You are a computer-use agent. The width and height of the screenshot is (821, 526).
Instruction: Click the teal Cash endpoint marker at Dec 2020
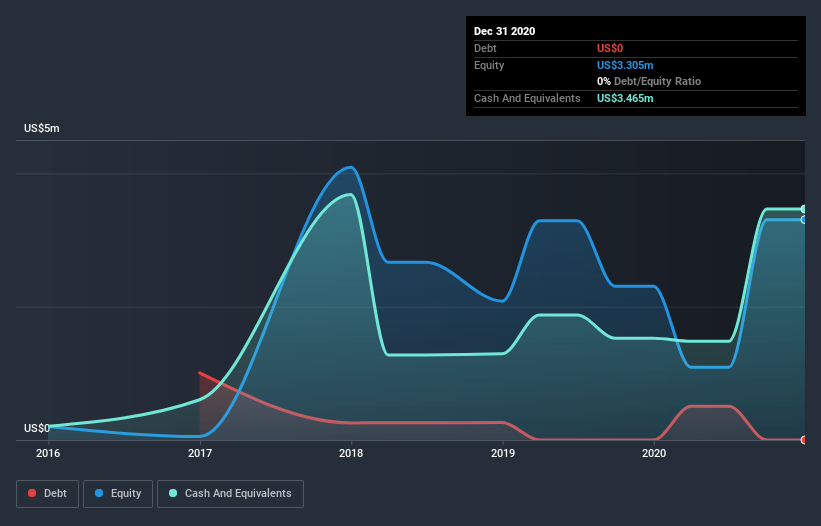[x=804, y=209]
